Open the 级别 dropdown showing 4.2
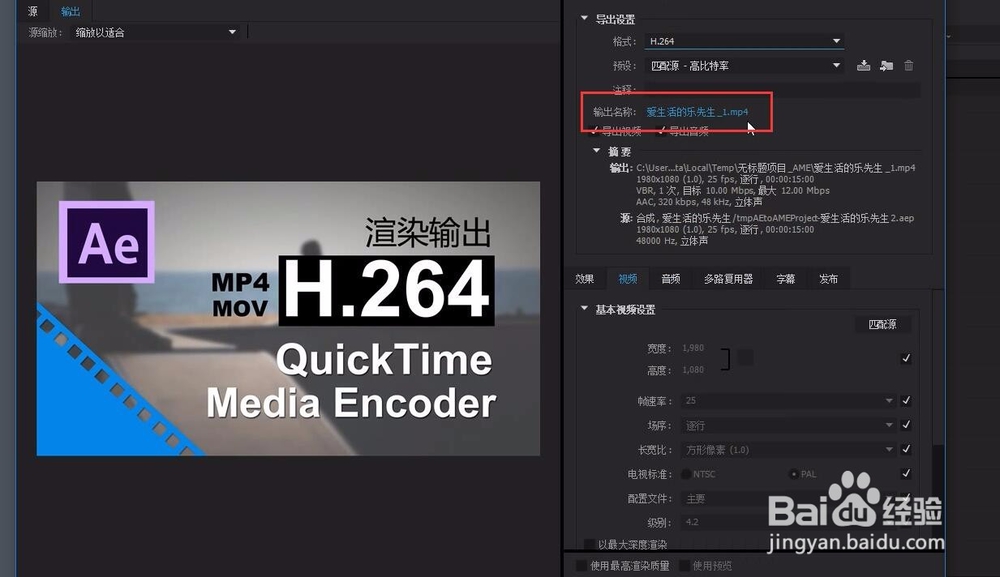Screen dimensions: 1000x577 [788, 522]
